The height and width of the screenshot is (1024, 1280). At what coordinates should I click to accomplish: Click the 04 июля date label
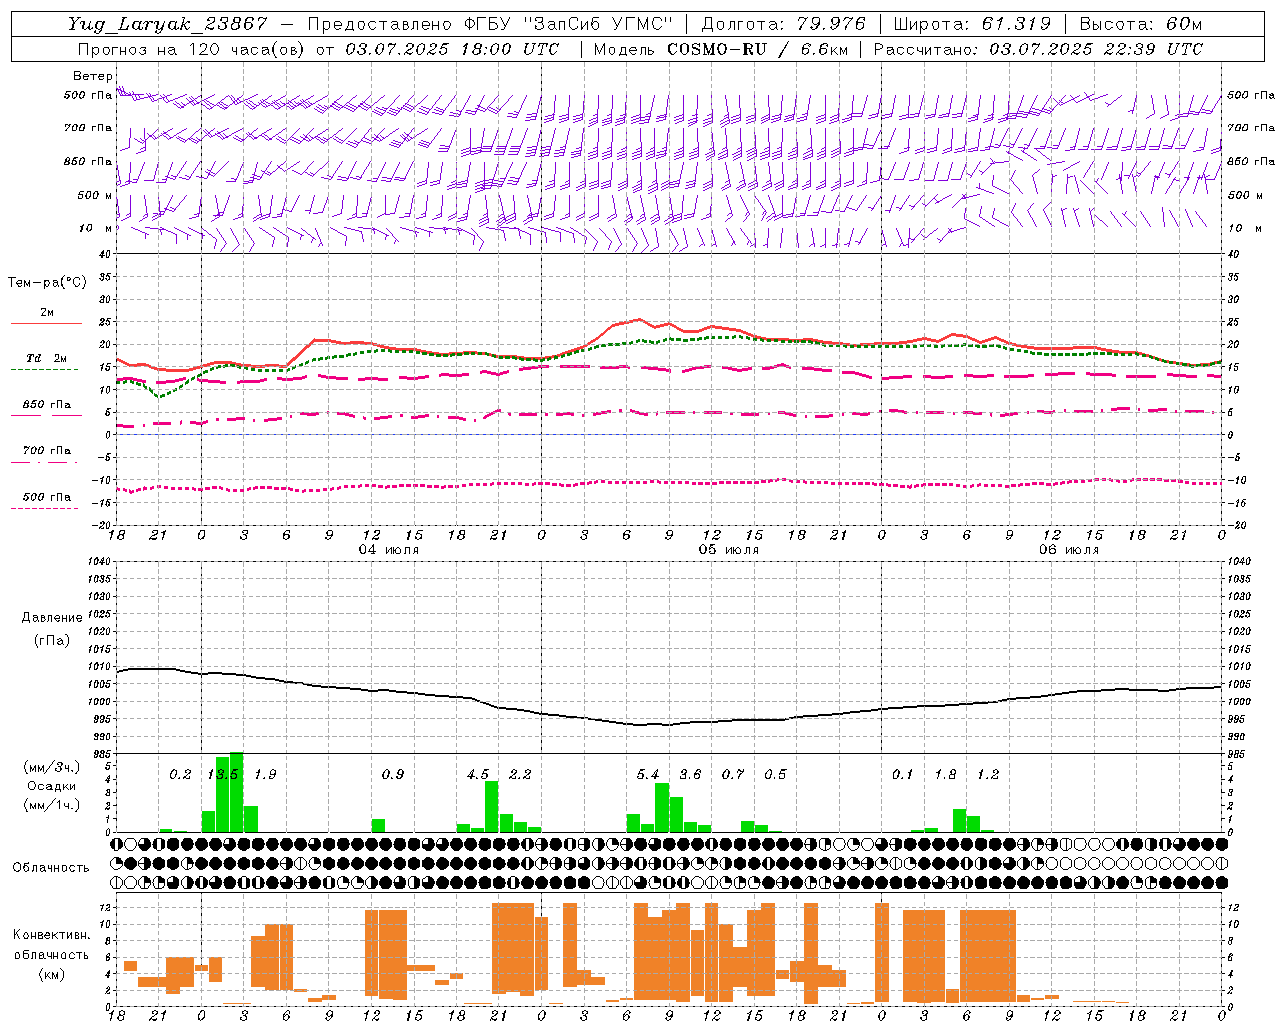(389, 550)
